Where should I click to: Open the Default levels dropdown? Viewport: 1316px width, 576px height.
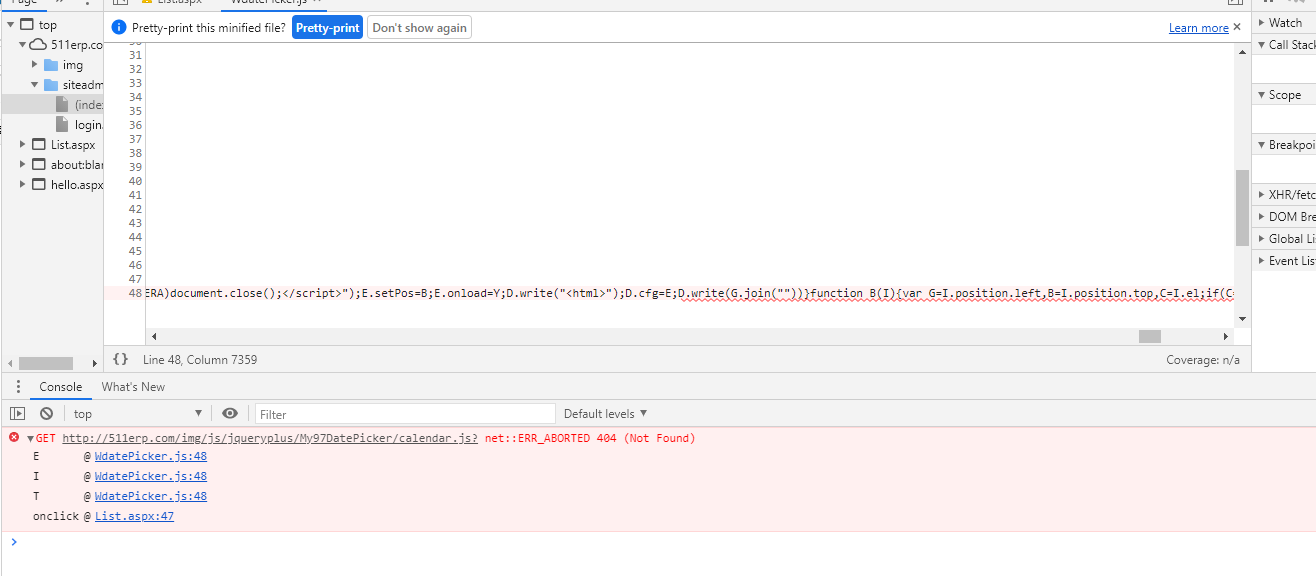605,414
